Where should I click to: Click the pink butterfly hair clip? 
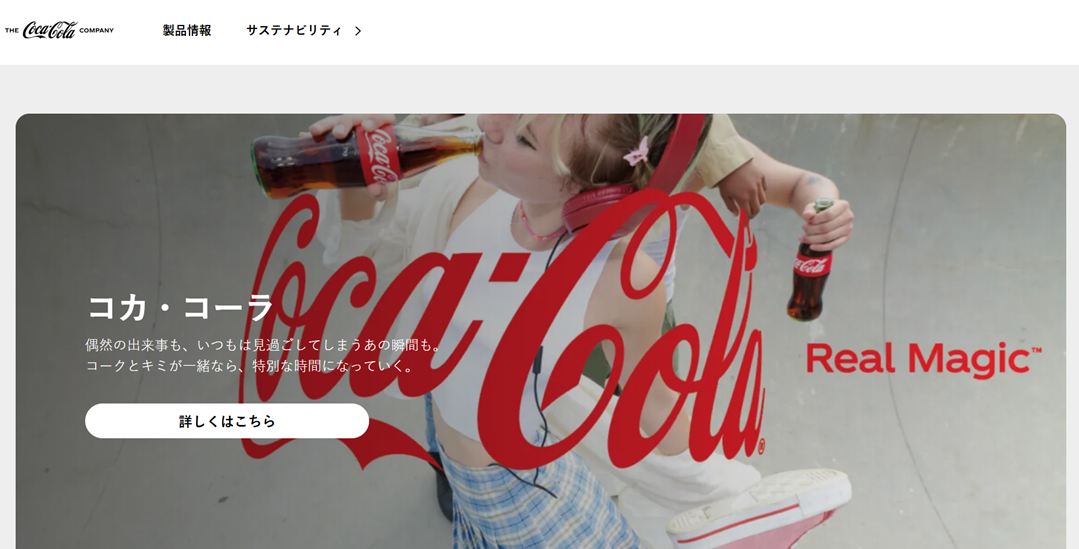[637, 151]
